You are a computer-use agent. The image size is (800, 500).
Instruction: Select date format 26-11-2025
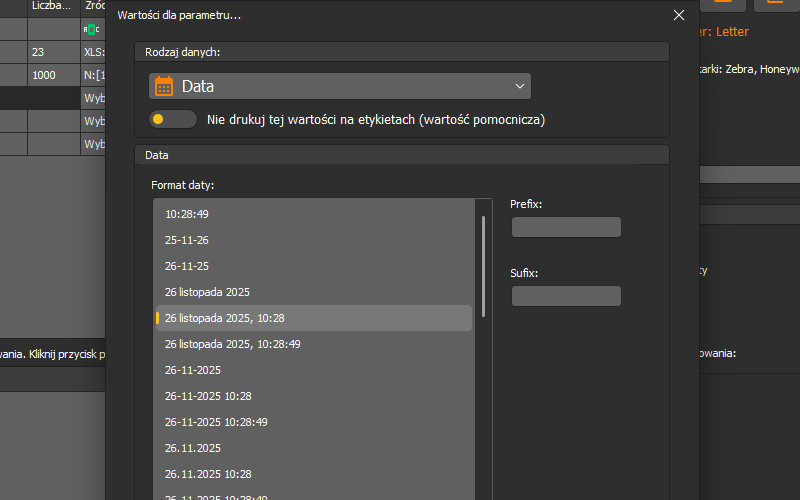[314, 370]
